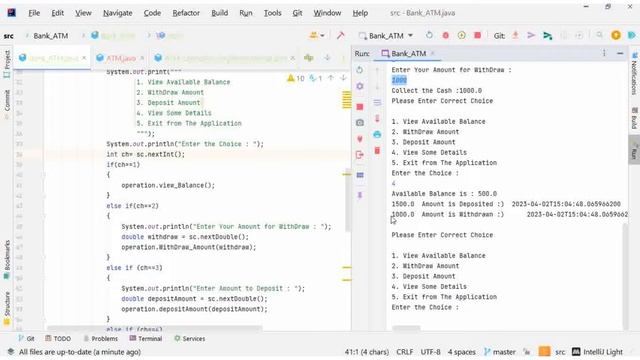
Task: Hide the Run tool window with minus icon
Action: pyautogui.click(x=620, y=53)
